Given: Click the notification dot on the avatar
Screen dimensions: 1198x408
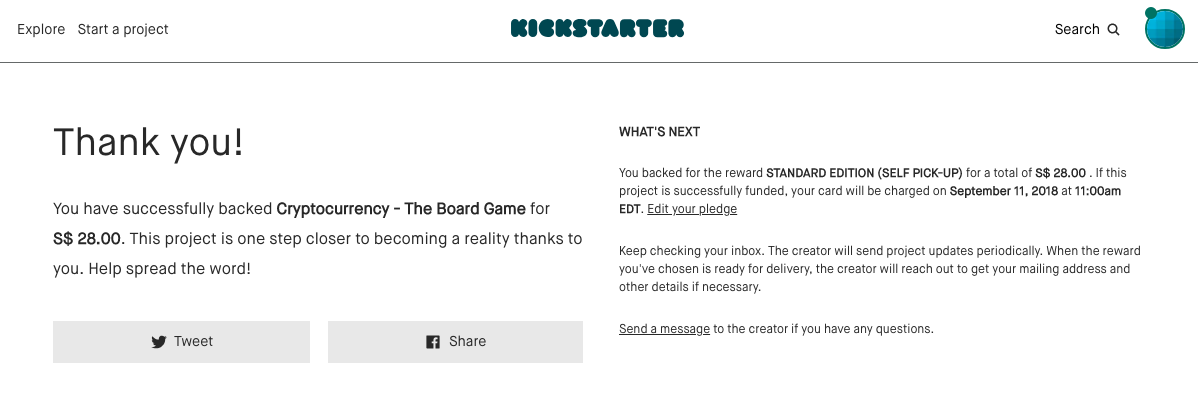Looking at the screenshot, I should [x=1150, y=13].
